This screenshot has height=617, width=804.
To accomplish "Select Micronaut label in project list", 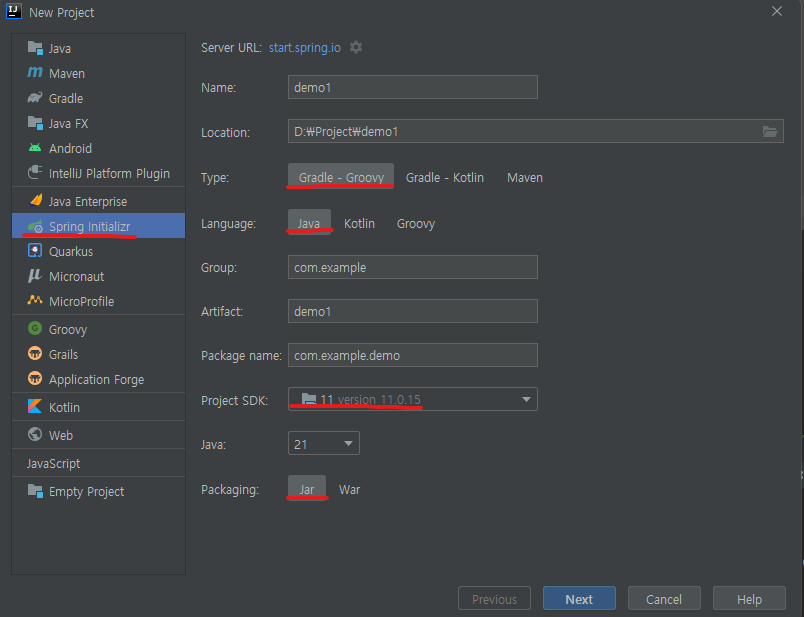I will [x=76, y=276].
